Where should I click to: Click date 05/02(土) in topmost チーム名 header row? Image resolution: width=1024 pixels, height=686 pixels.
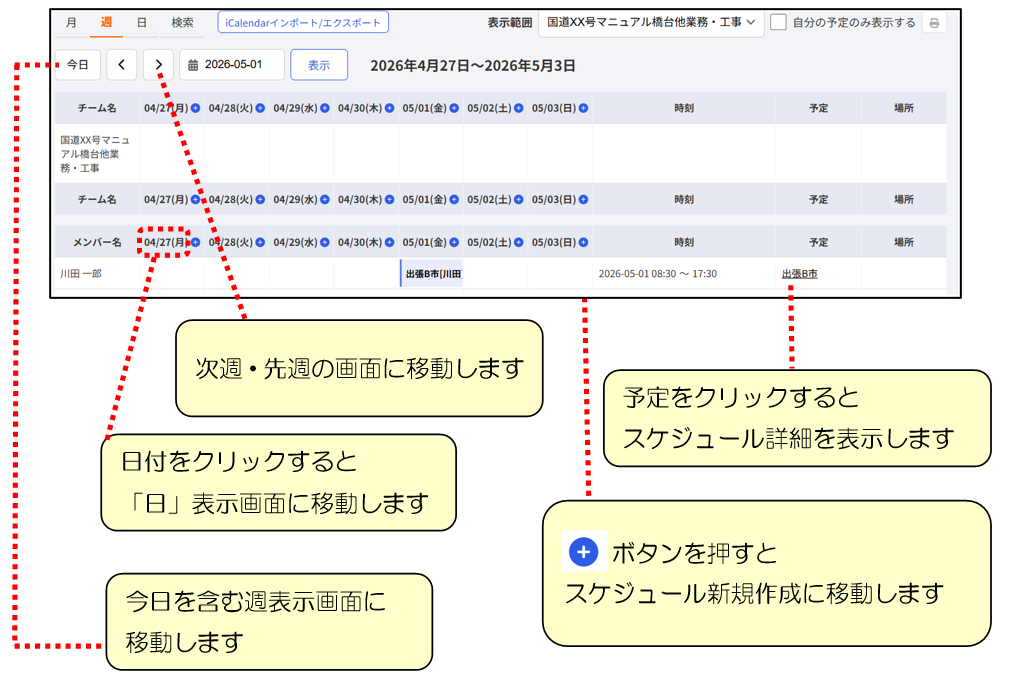(x=489, y=108)
